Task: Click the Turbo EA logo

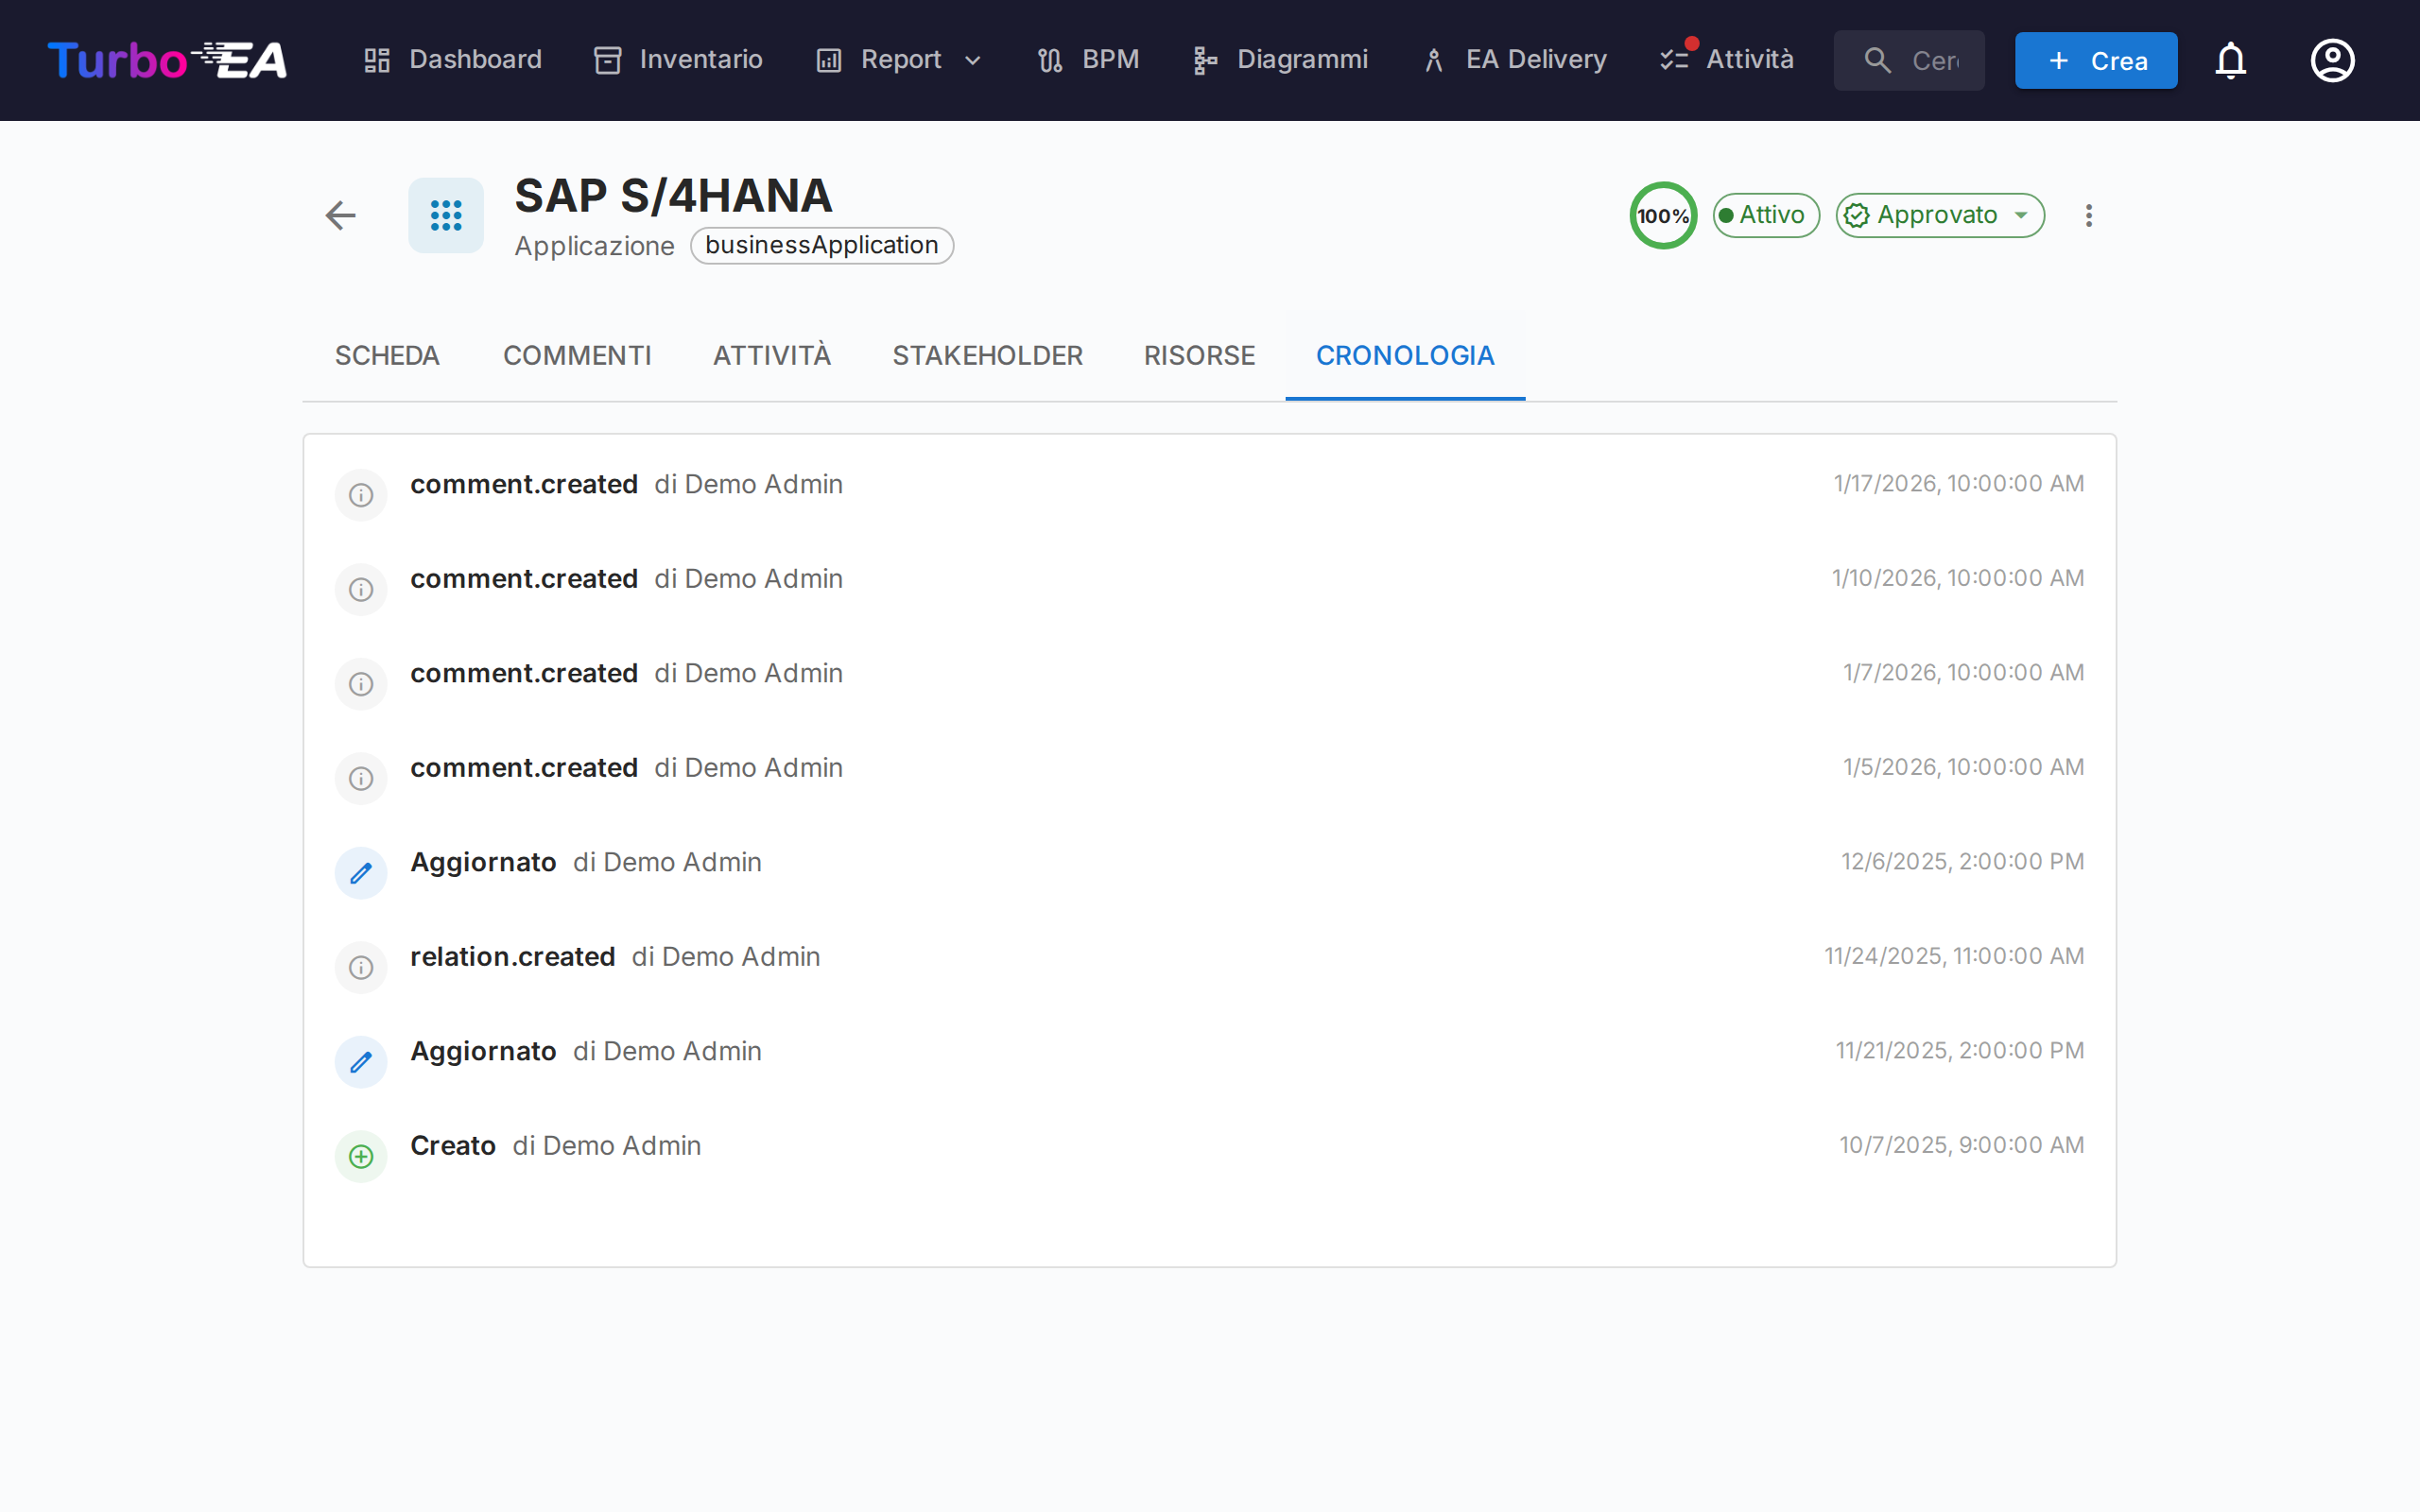Action: [167, 61]
